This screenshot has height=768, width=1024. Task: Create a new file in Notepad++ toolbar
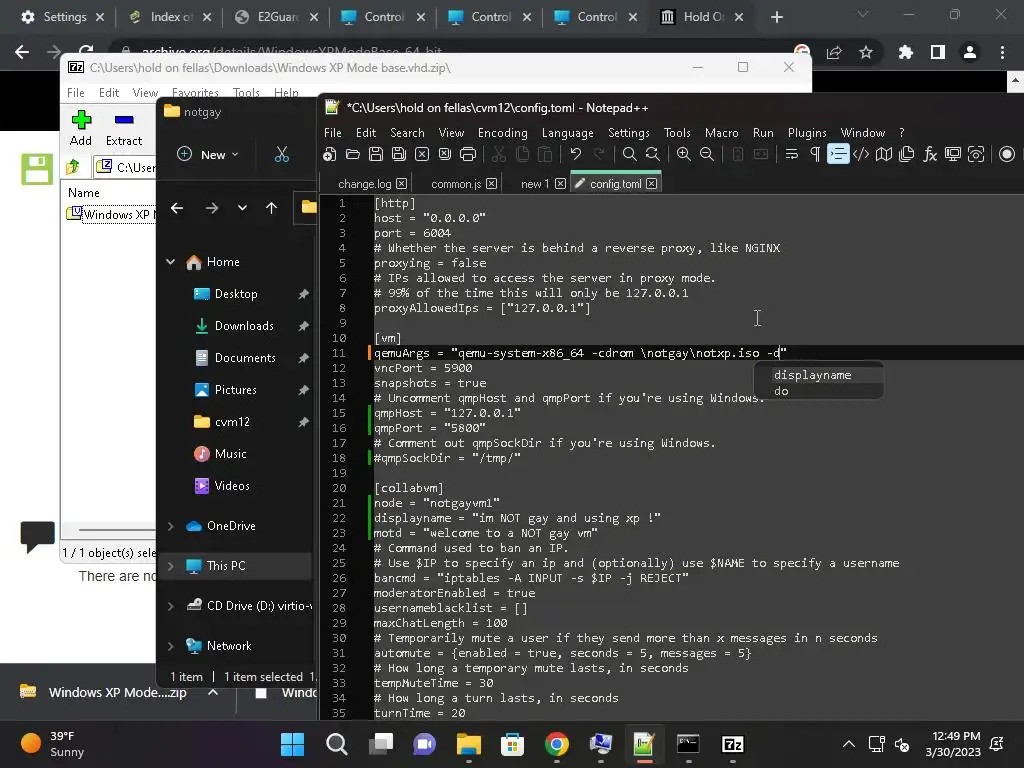coord(330,154)
